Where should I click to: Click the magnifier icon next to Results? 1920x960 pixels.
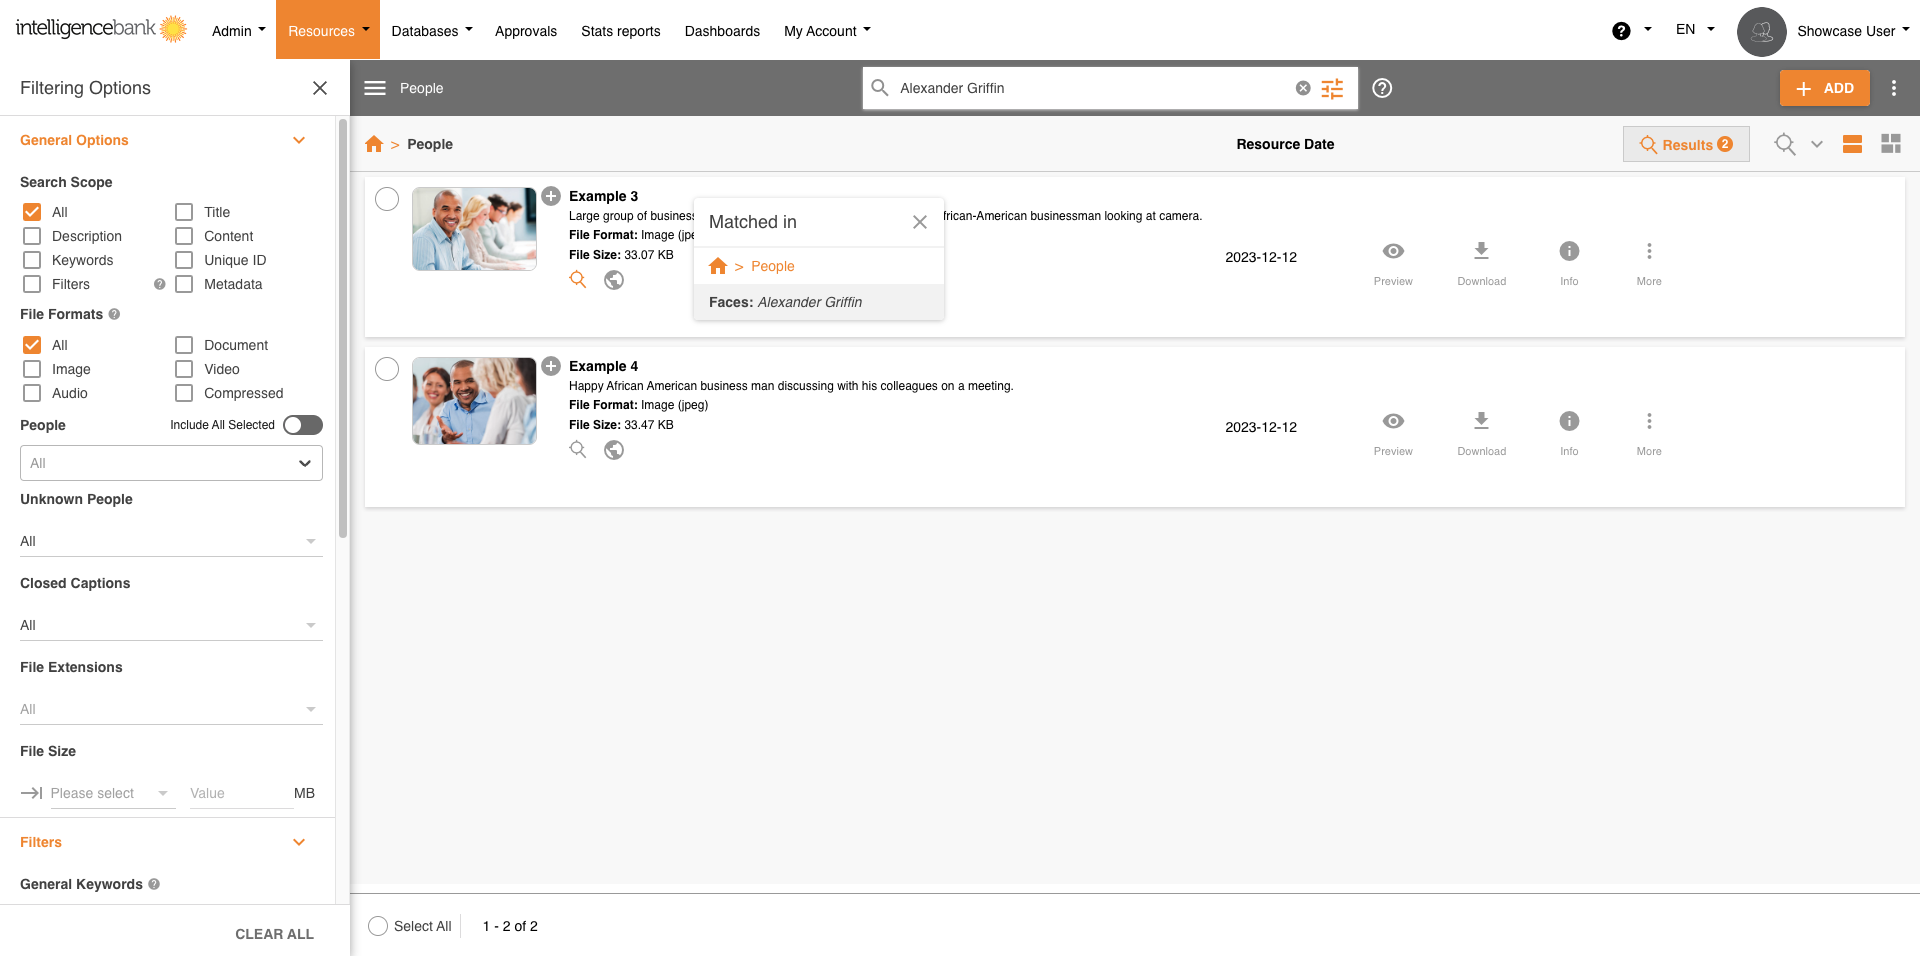tap(1785, 144)
